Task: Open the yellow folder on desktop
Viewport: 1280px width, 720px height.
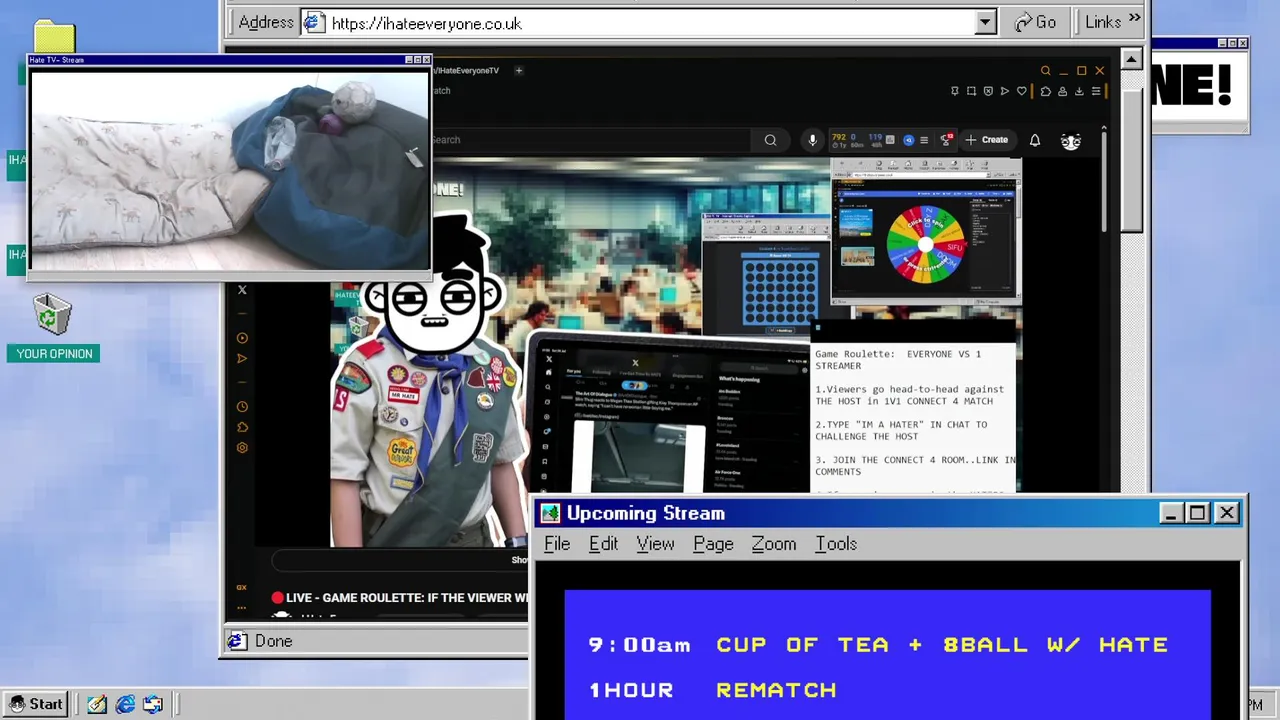Action: pos(54,38)
